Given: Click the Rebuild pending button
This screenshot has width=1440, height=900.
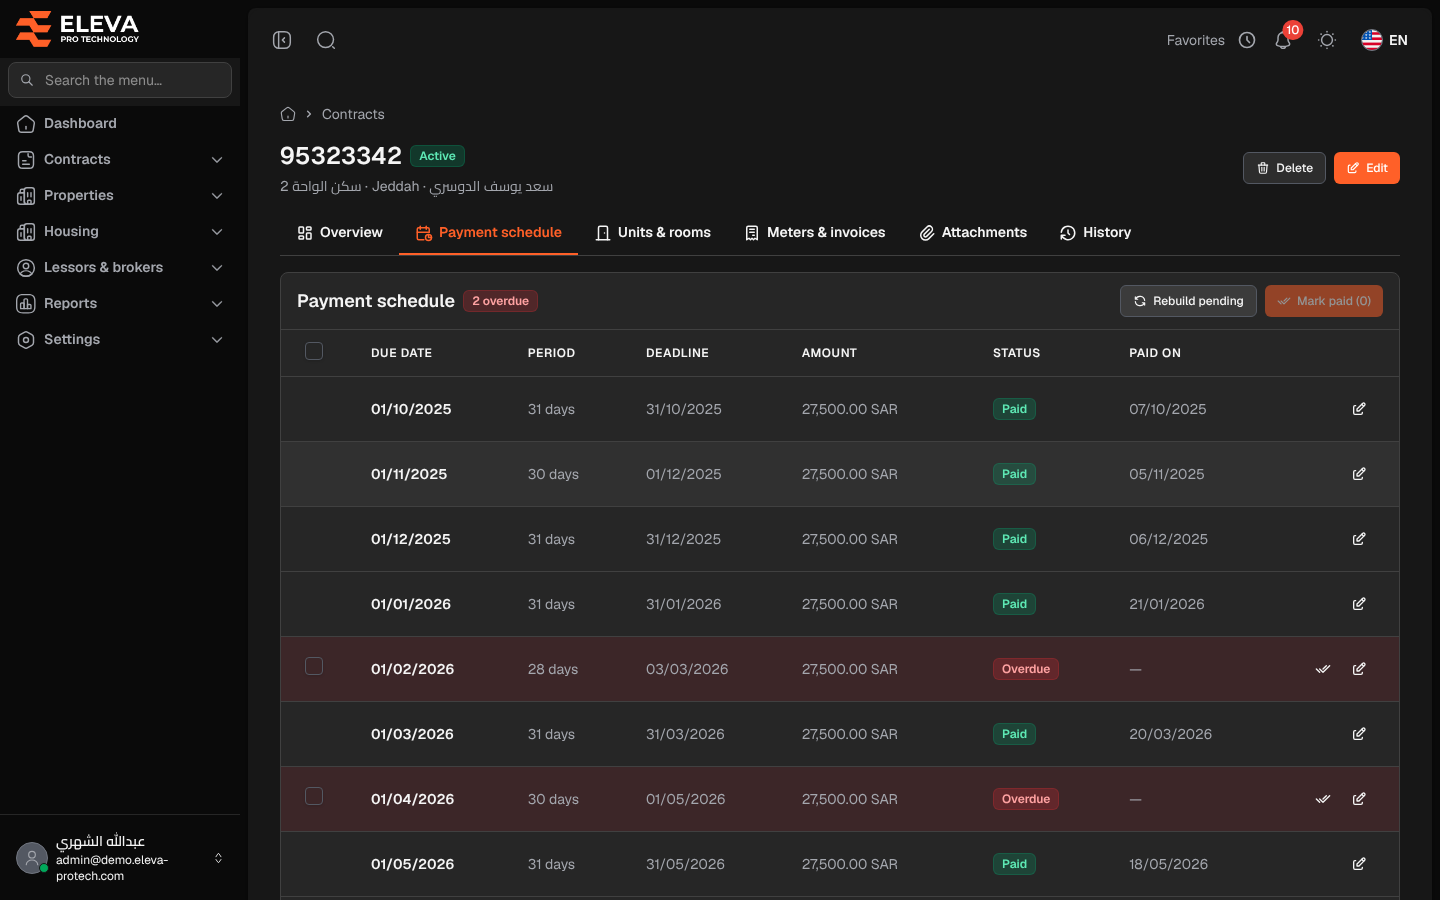Looking at the screenshot, I should [1188, 301].
